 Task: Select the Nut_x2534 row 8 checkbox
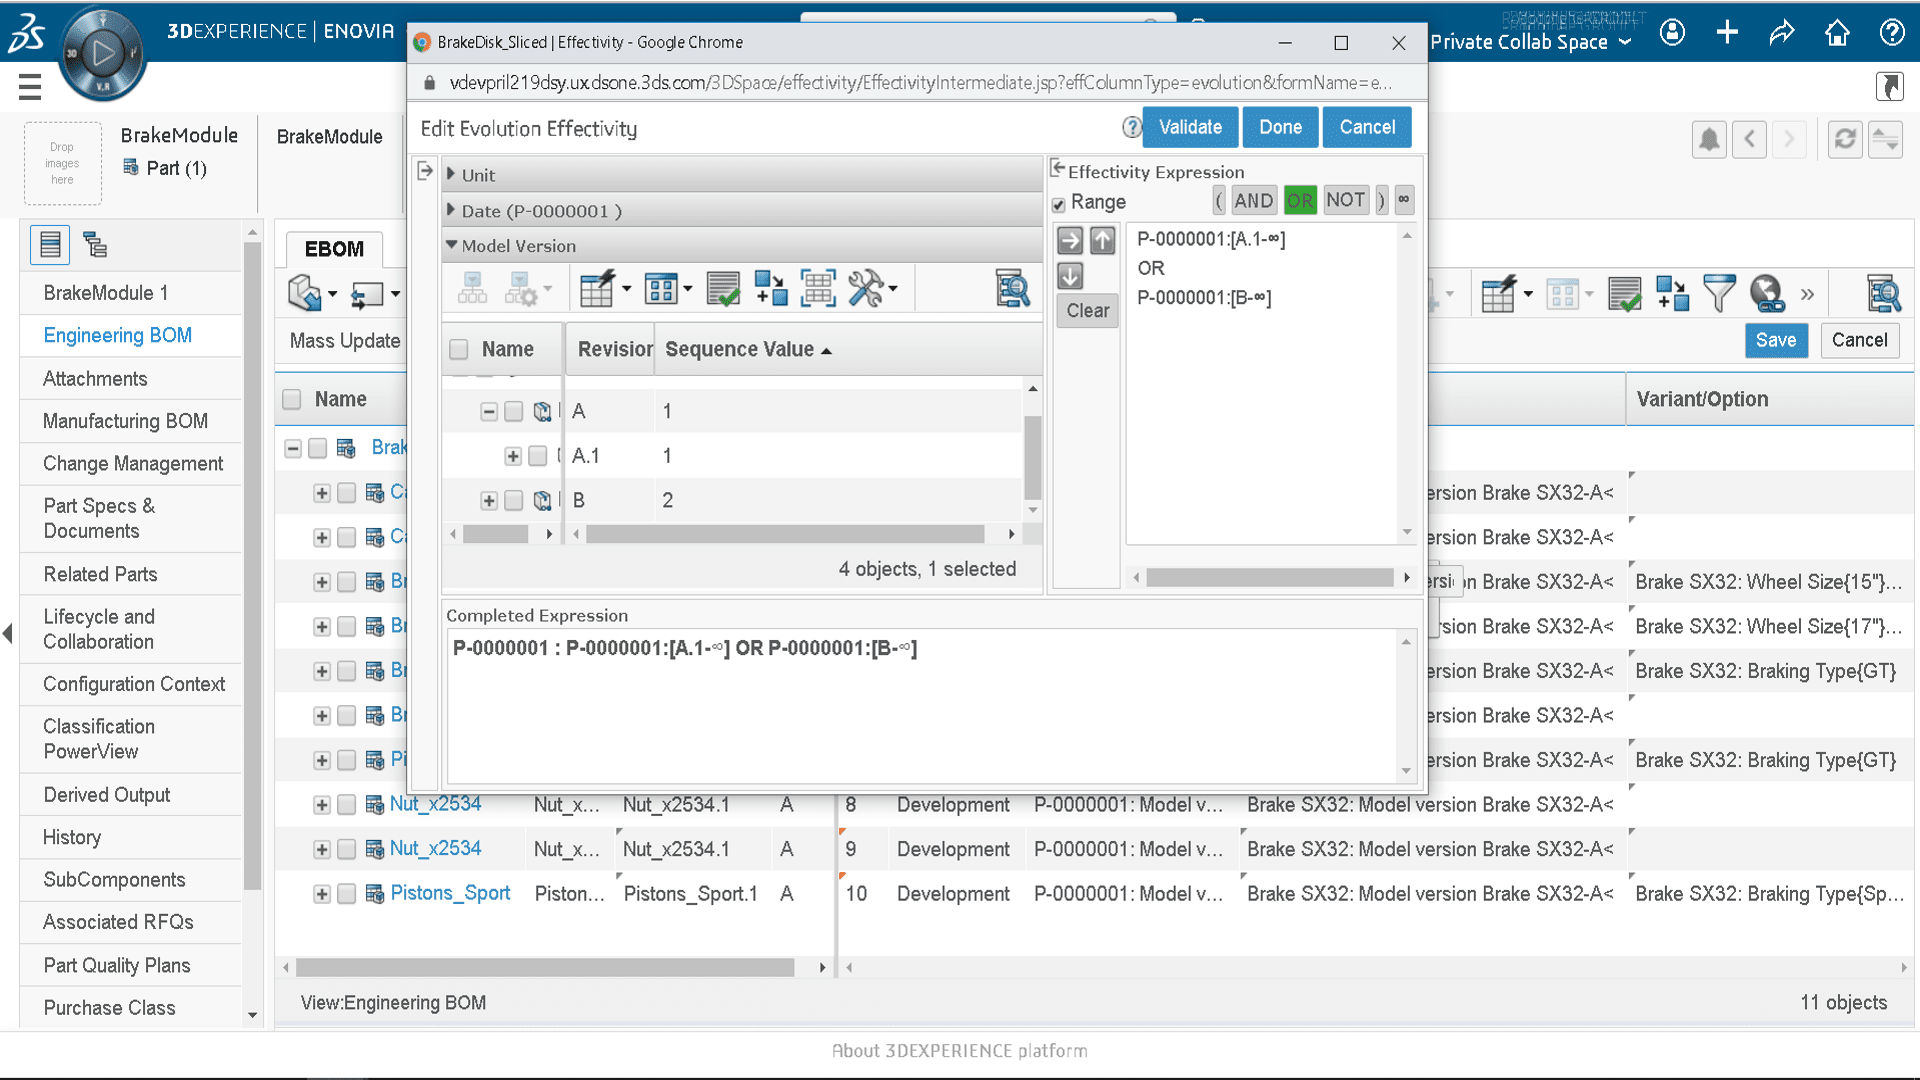coord(347,805)
